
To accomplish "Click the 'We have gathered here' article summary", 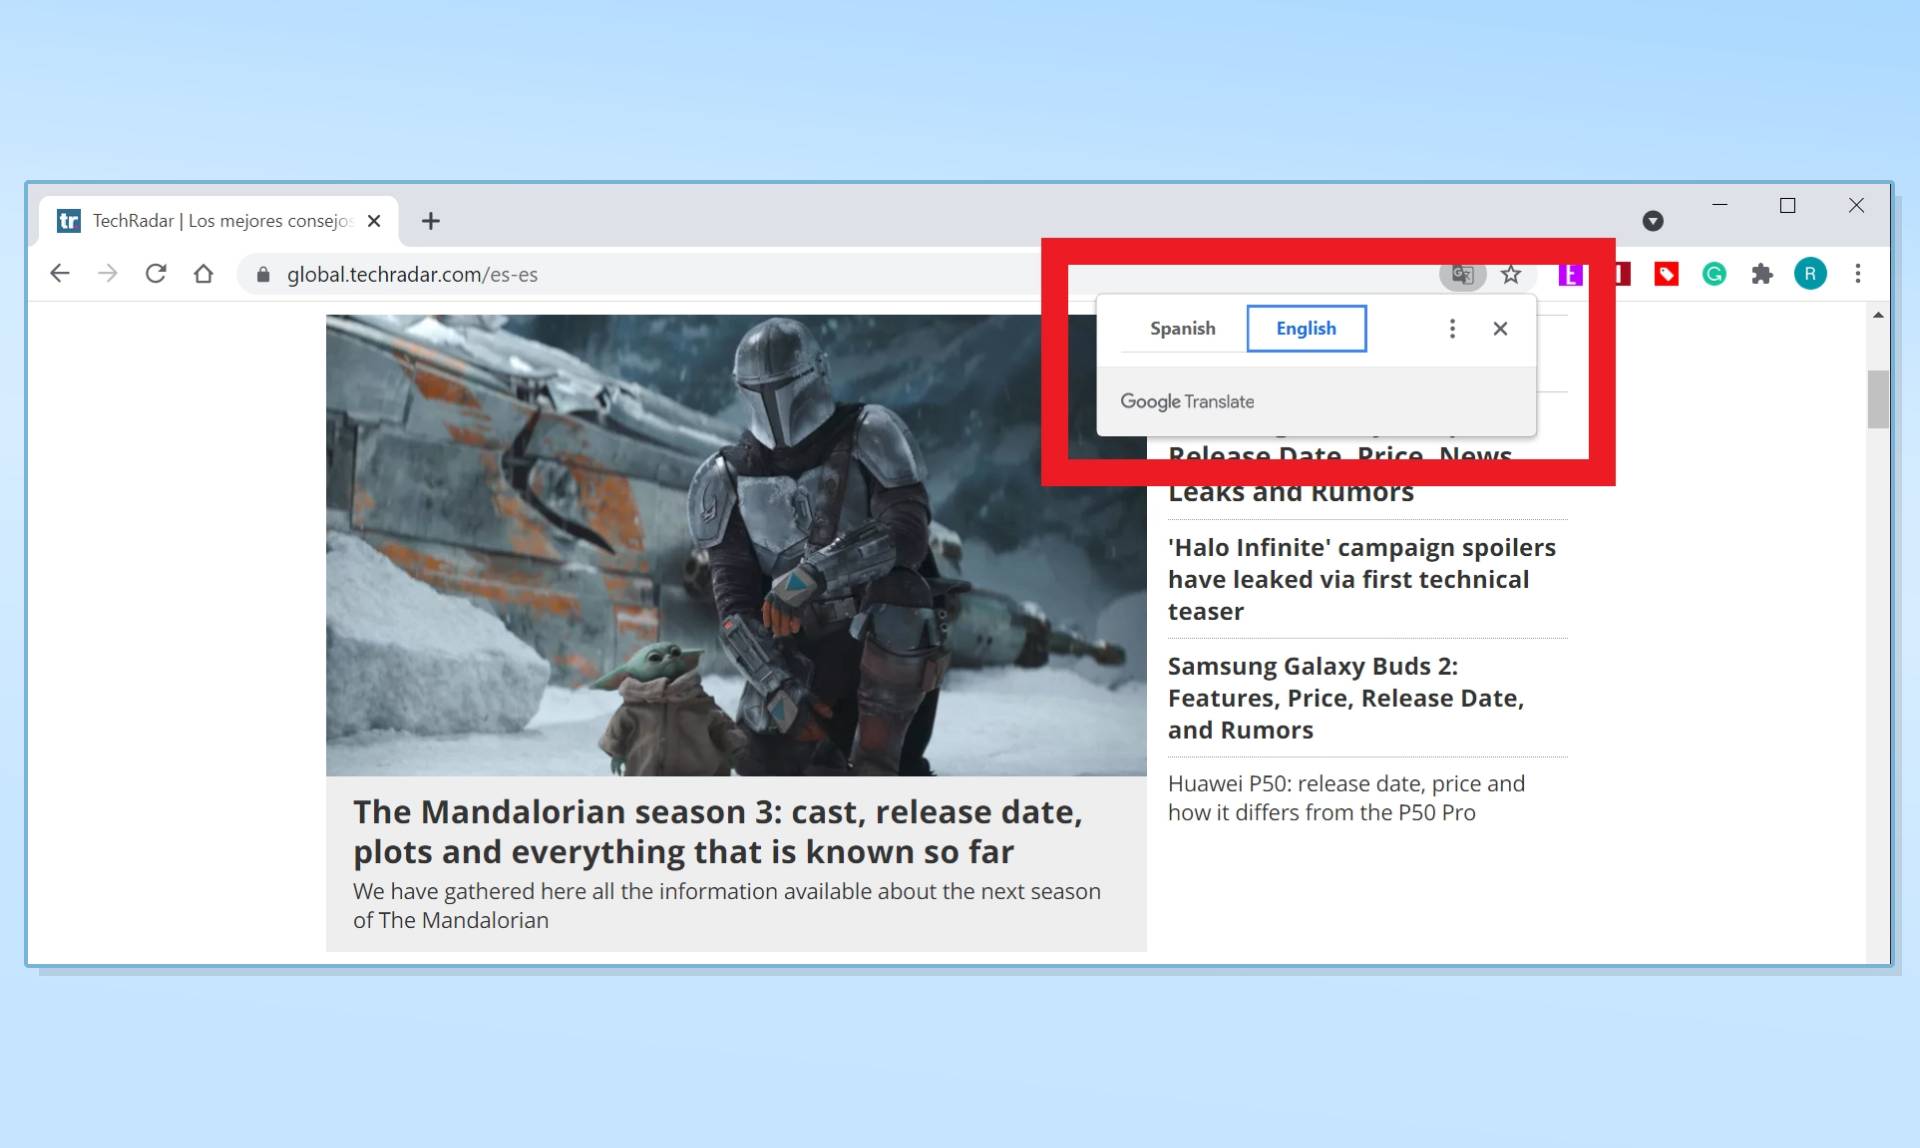I will 727,905.
